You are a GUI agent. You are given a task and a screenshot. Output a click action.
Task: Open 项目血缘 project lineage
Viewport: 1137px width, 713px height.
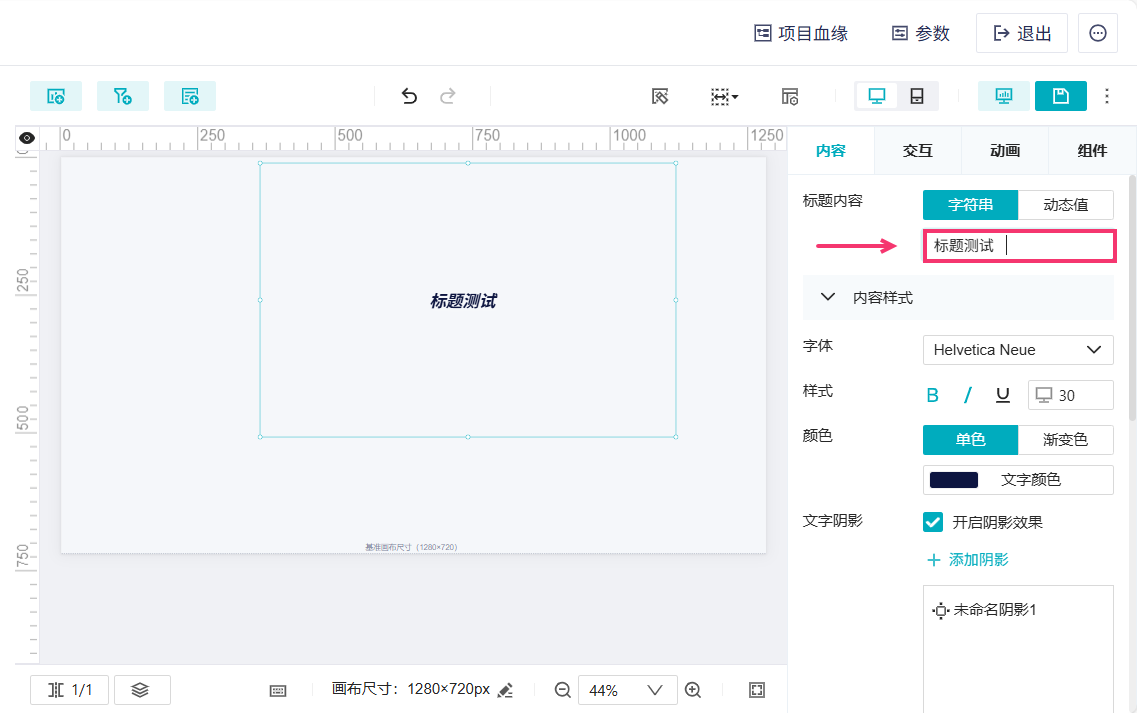[x=801, y=33]
